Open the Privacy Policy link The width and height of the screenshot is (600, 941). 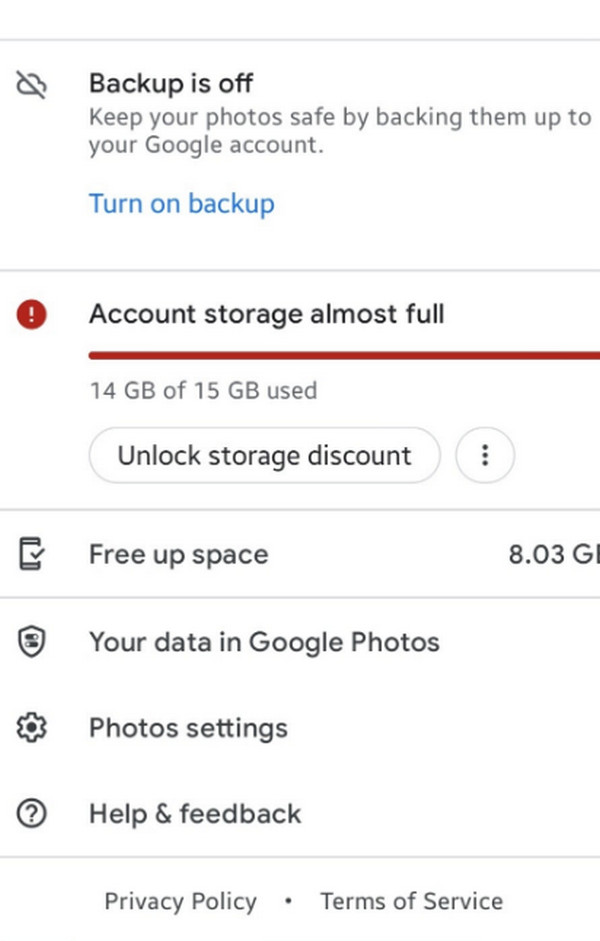[x=180, y=900]
